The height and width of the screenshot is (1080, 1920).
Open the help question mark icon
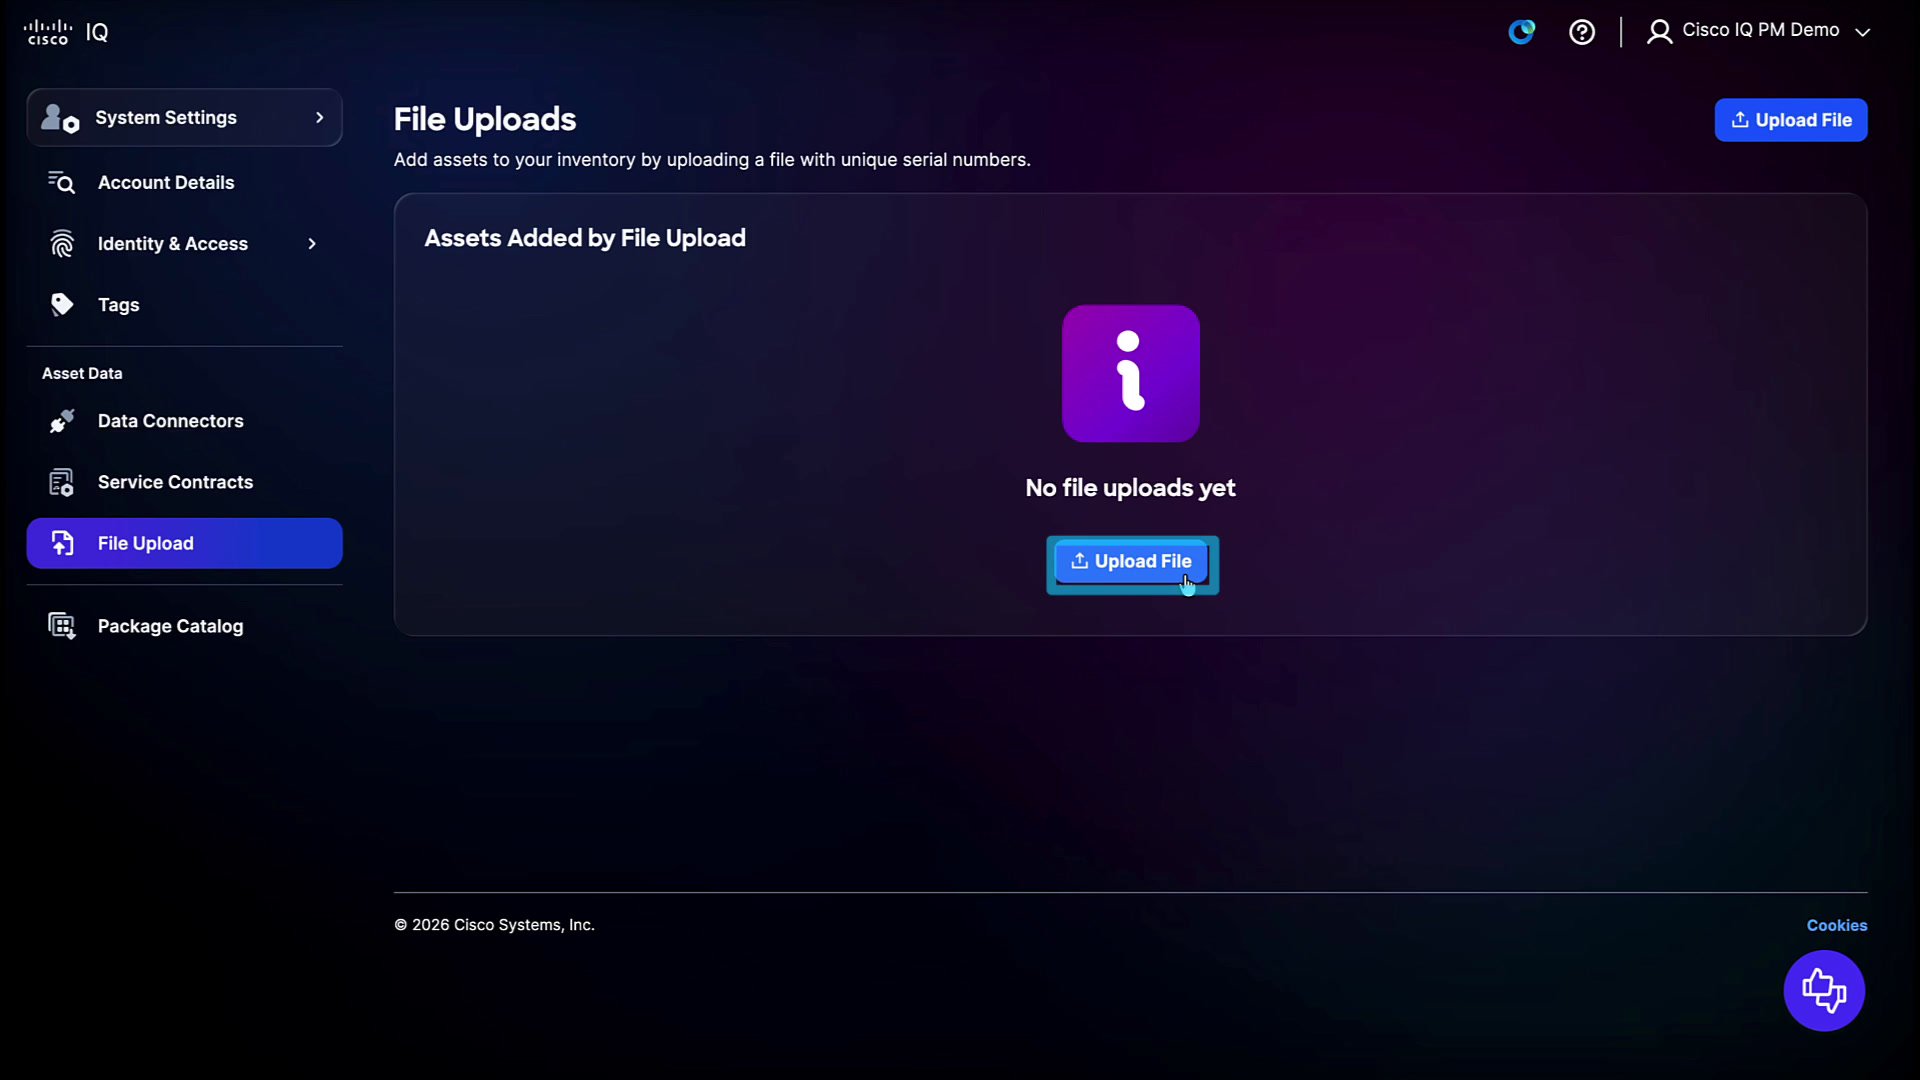pos(1582,32)
